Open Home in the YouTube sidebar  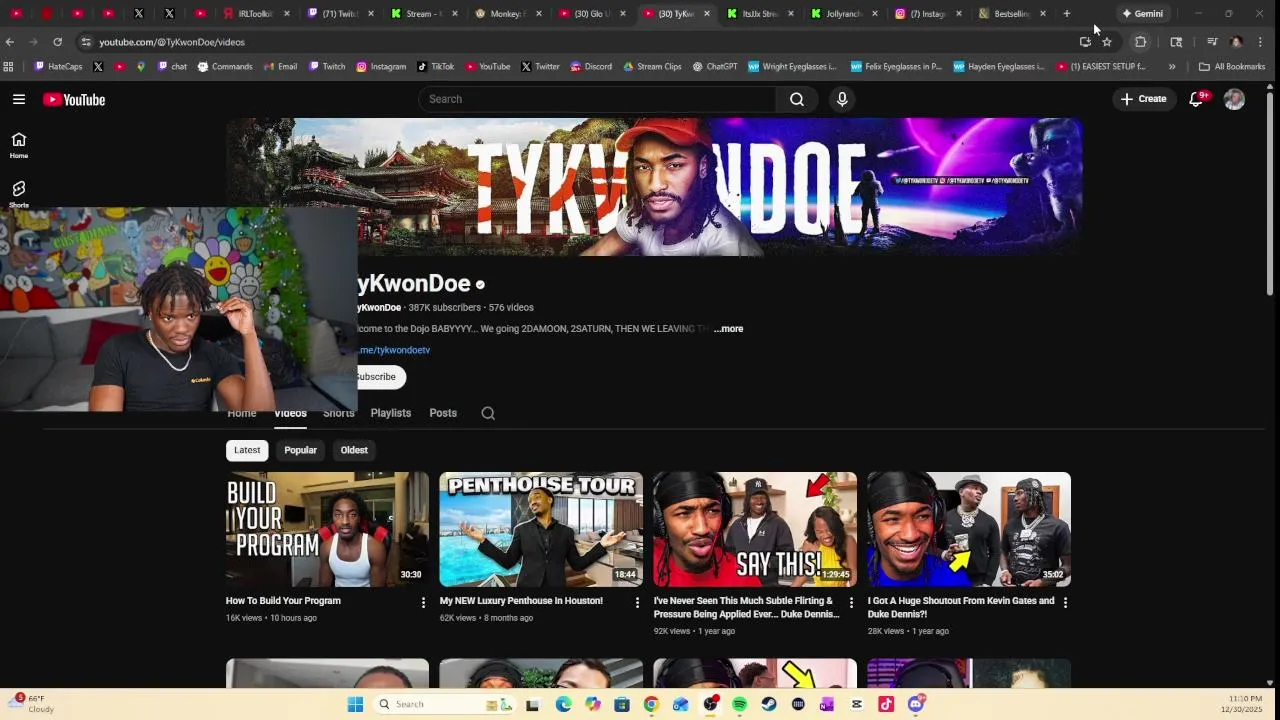(x=19, y=145)
